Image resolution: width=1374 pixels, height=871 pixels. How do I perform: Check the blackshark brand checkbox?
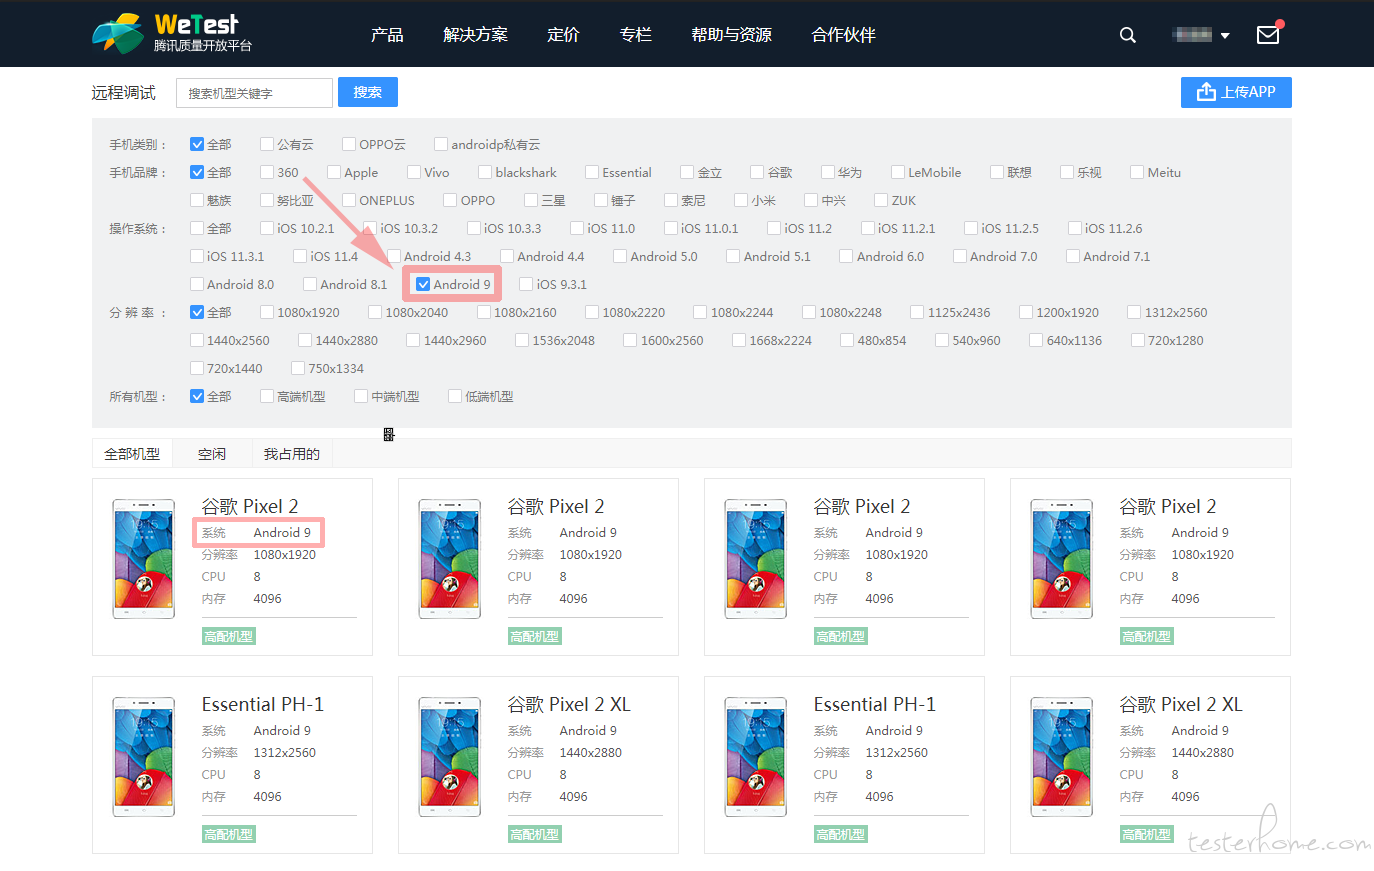point(485,172)
